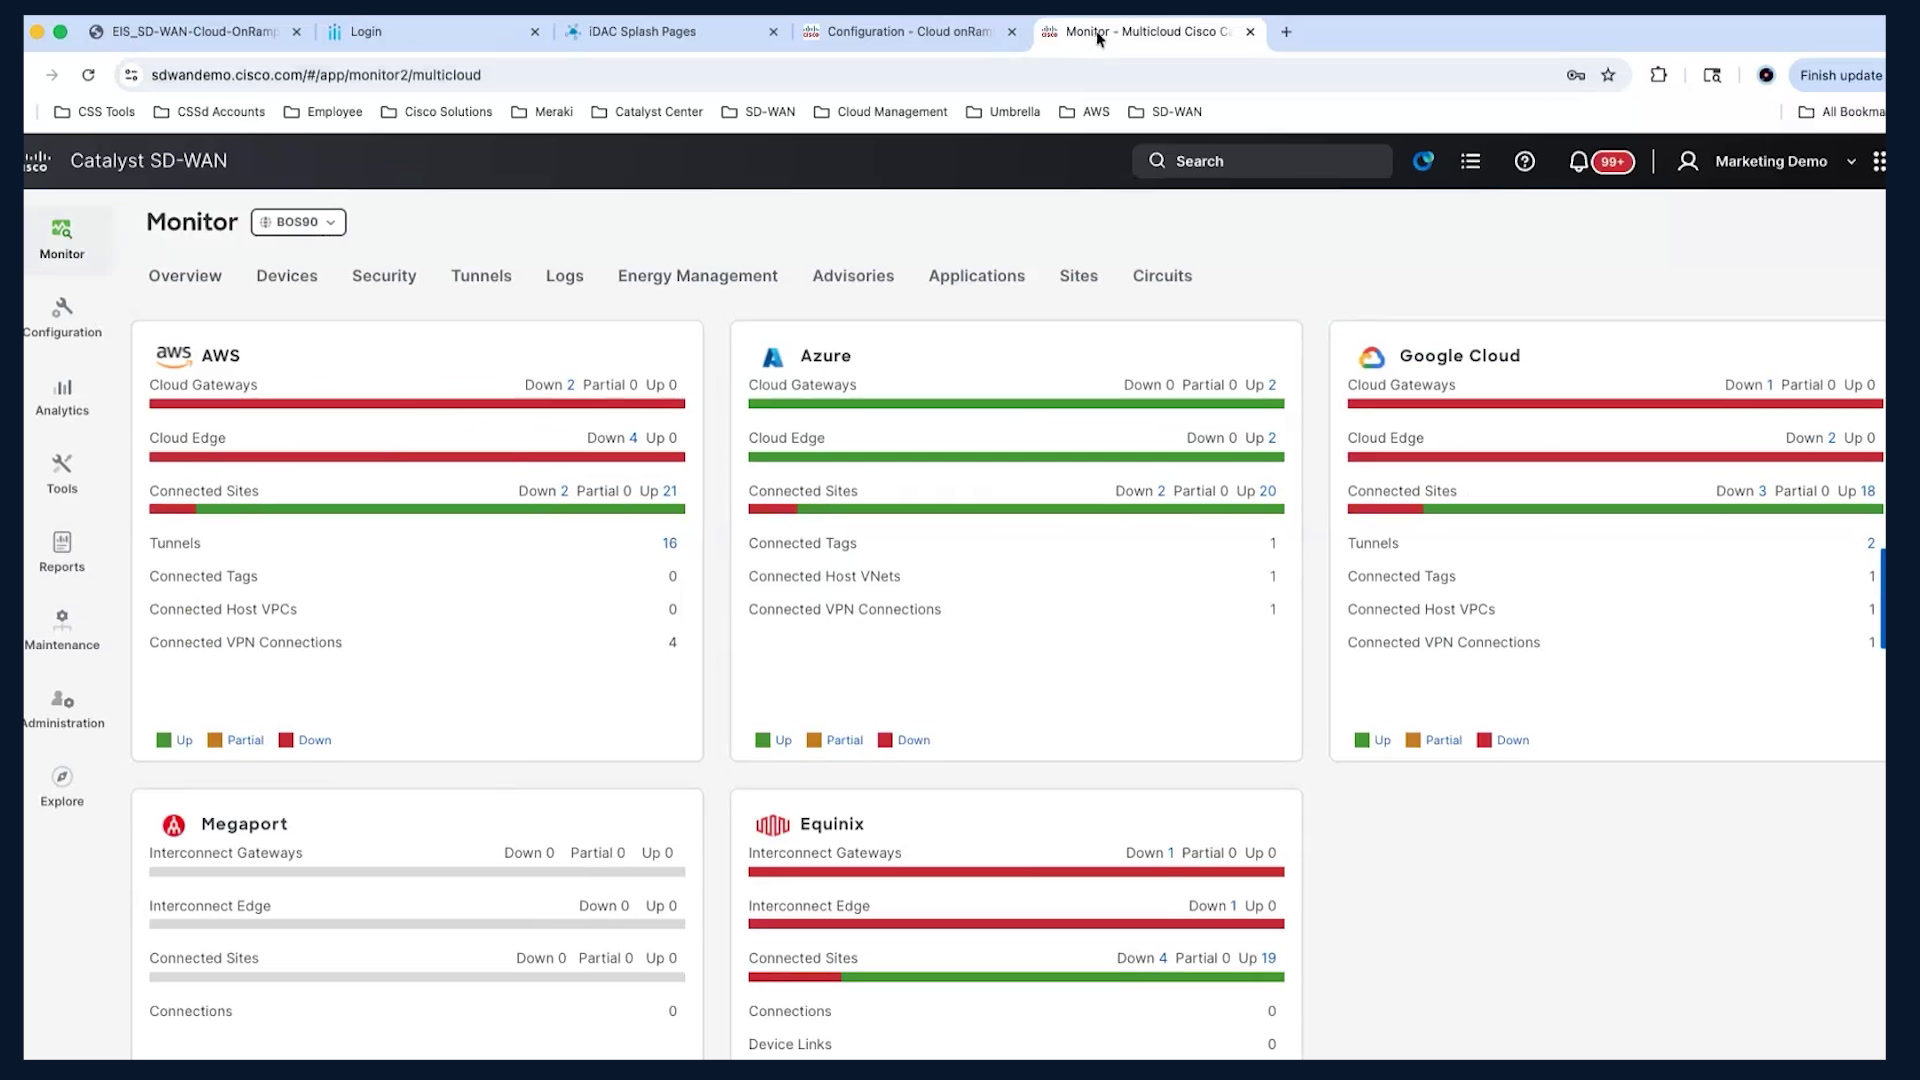Switch to the Overview tab
This screenshot has width=1920, height=1080.
click(185, 276)
